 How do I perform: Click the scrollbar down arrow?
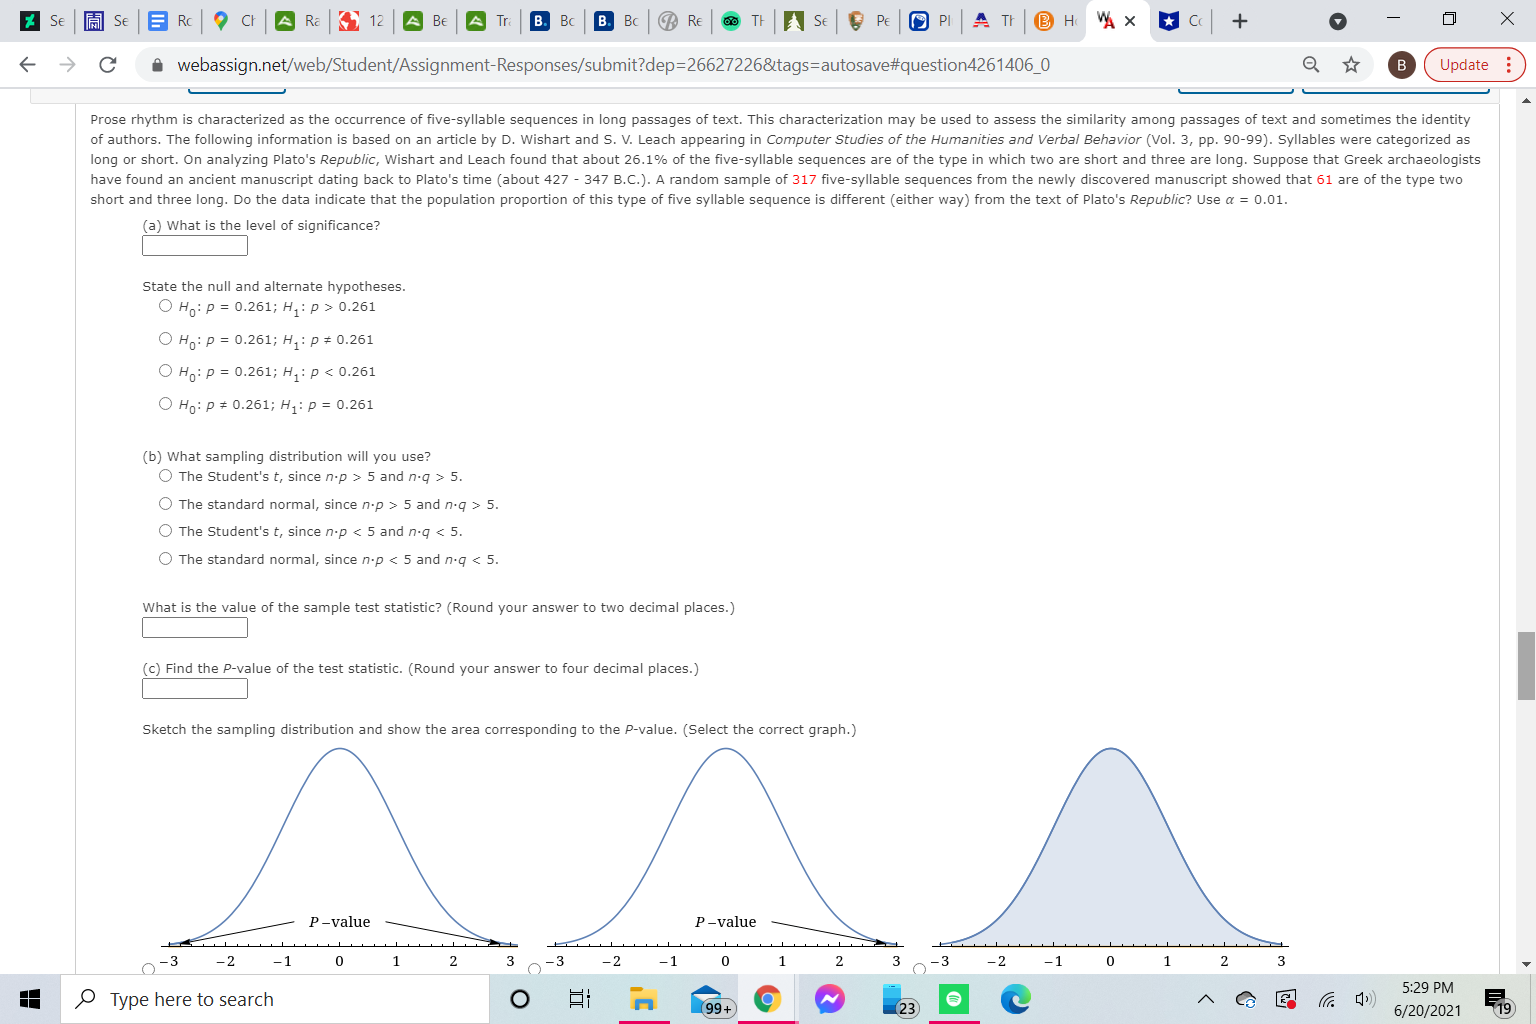pos(1526,964)
